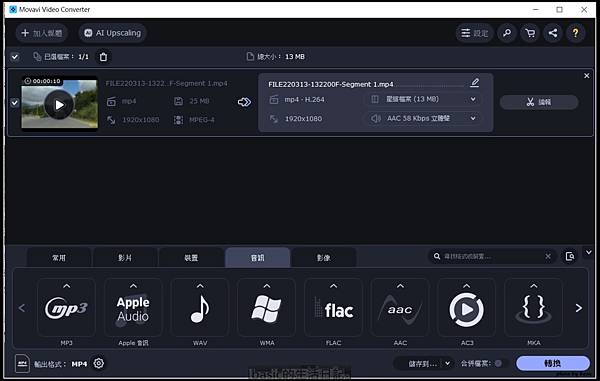Switch to the devices (裝置) format tab
The width and height of the screenshot is (600, 381).
[x=191, y=257]
